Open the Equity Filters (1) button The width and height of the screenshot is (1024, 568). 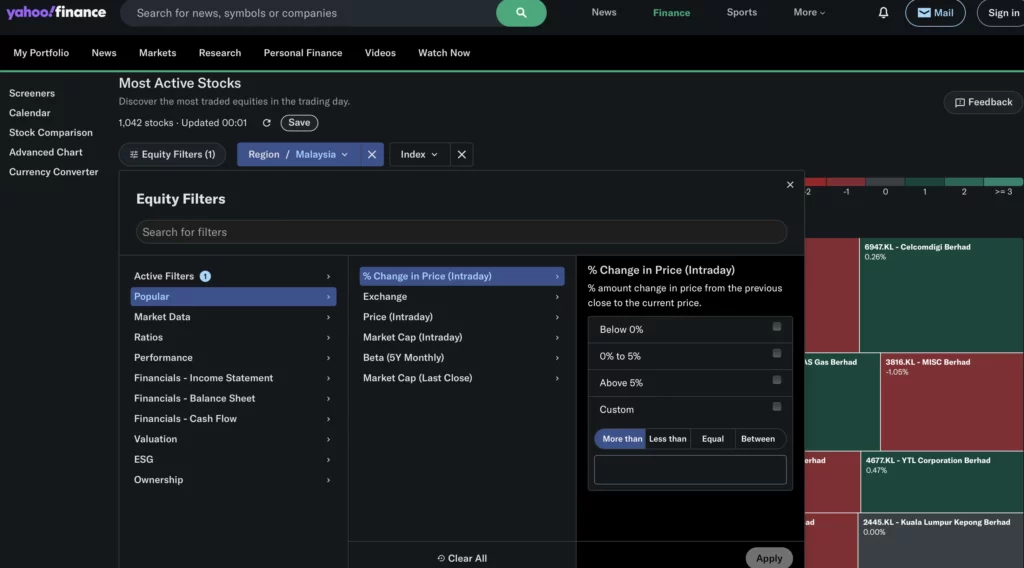point(172,155)
